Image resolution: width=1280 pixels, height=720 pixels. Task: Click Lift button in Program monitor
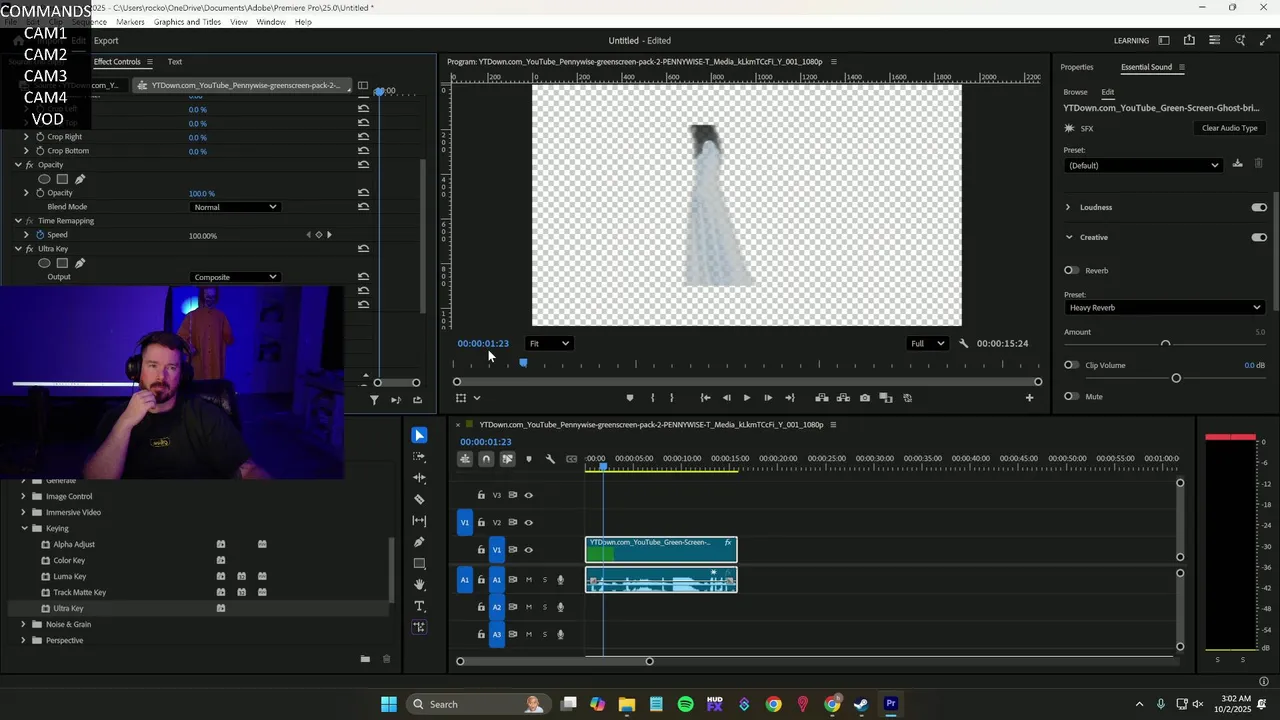coord(822,398)
